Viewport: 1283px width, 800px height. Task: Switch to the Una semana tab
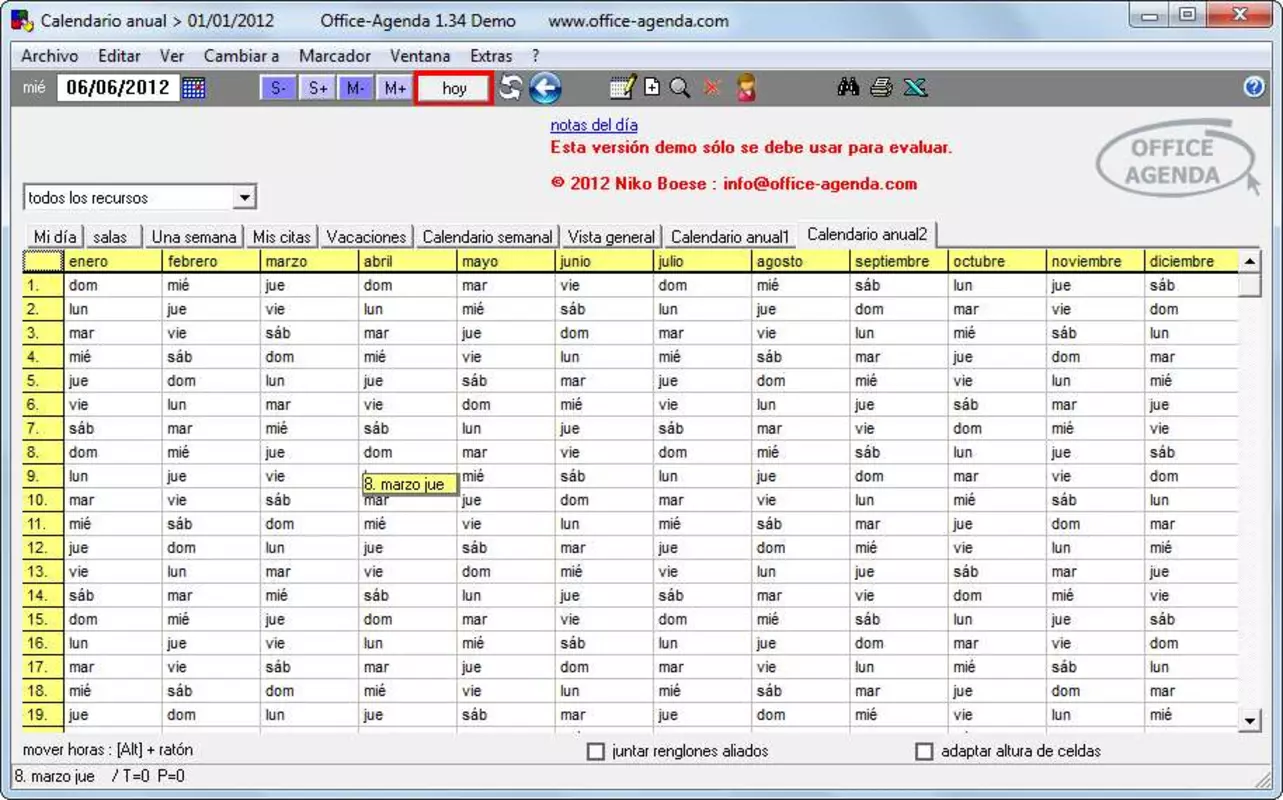coord(194,237)
